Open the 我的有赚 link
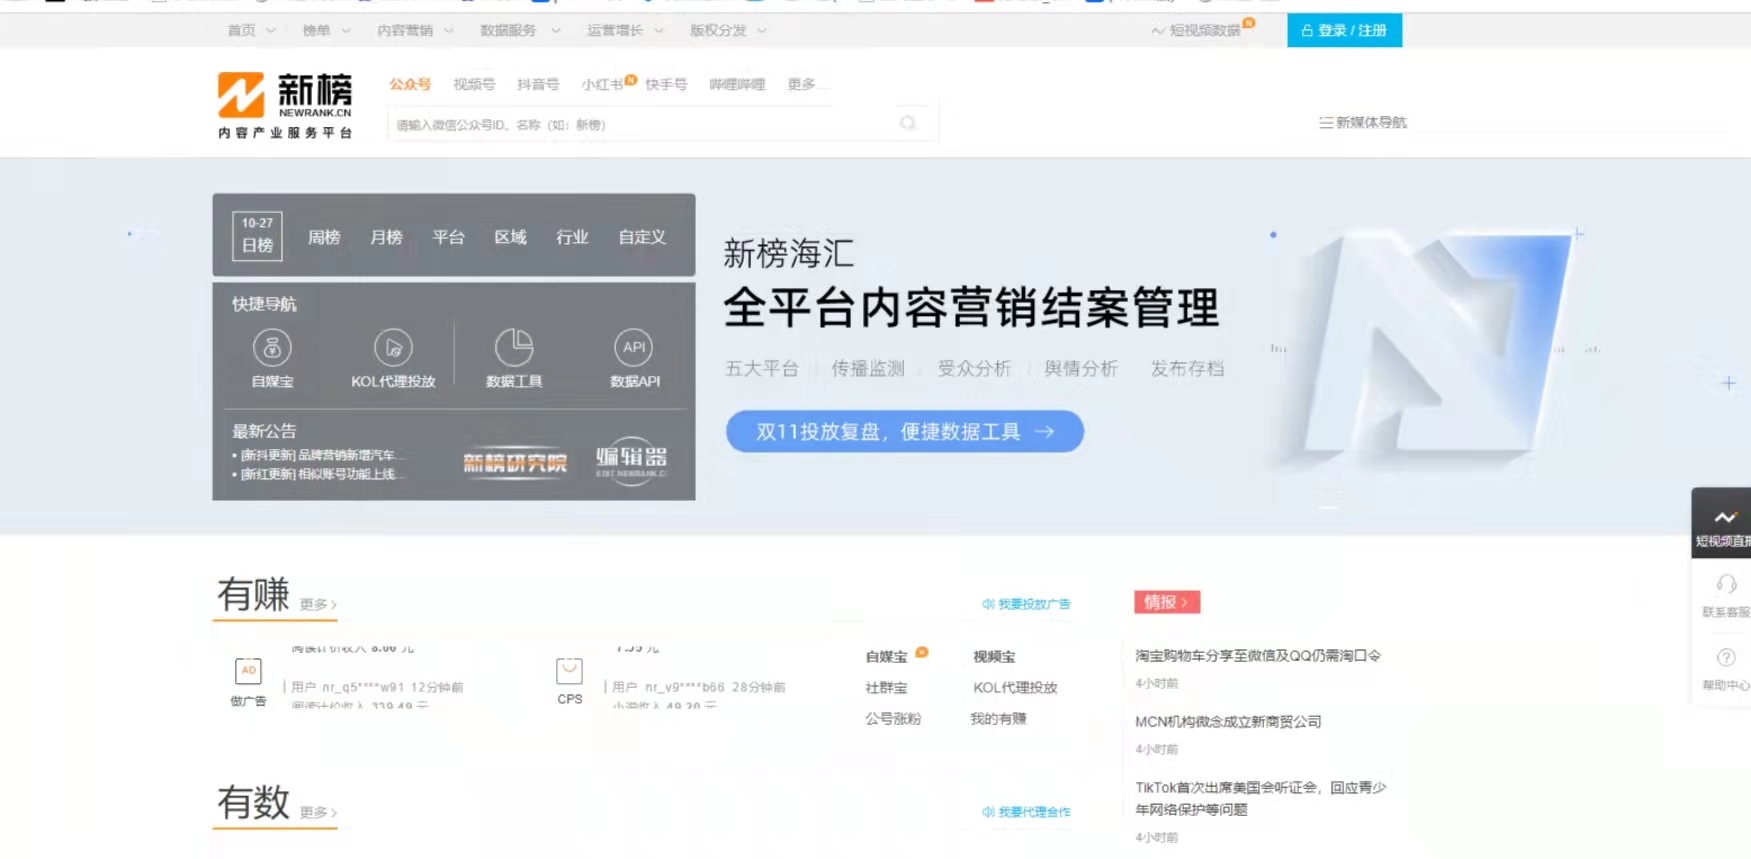 [x=998, y=719]
